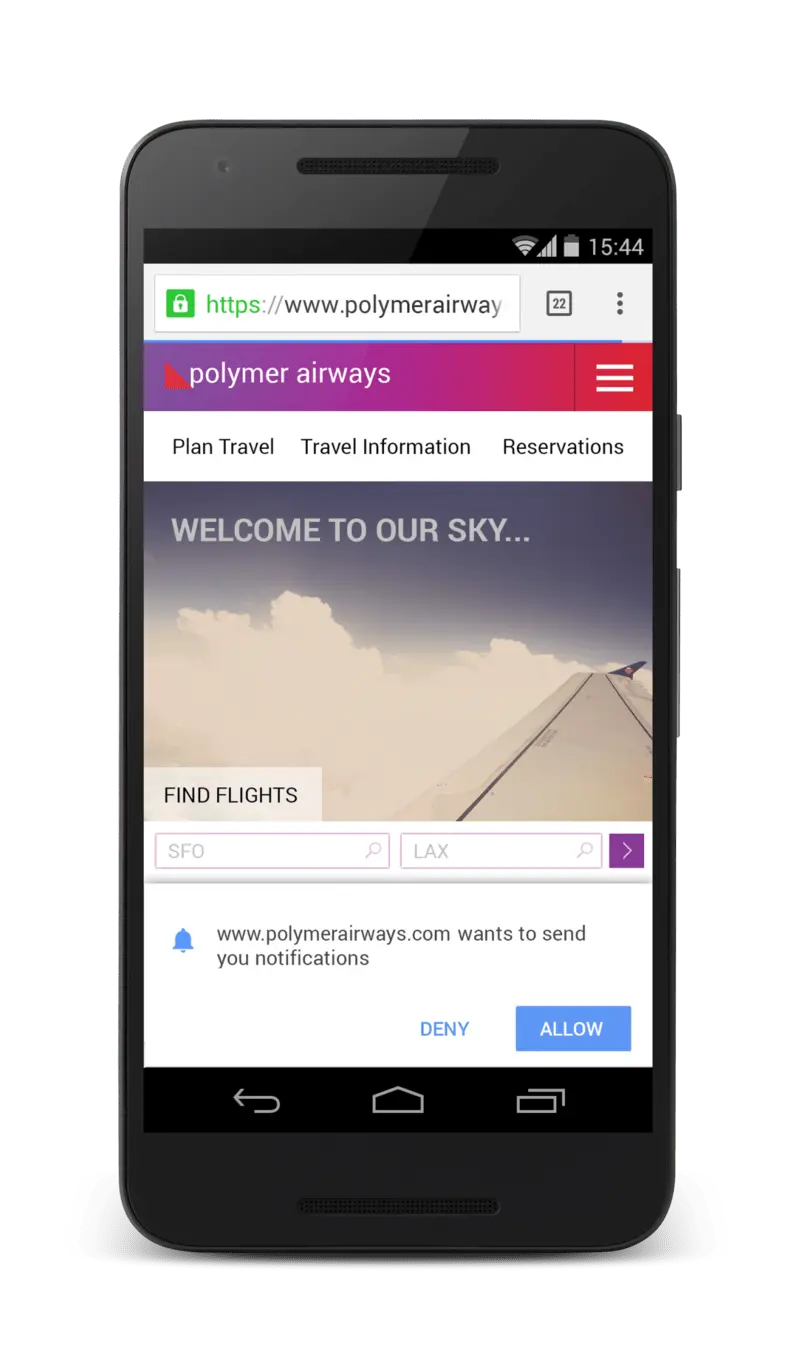This screenshot has width=800, height=1371.
Task: Open the Plan Travel menu item
Action: pos(223,447)
